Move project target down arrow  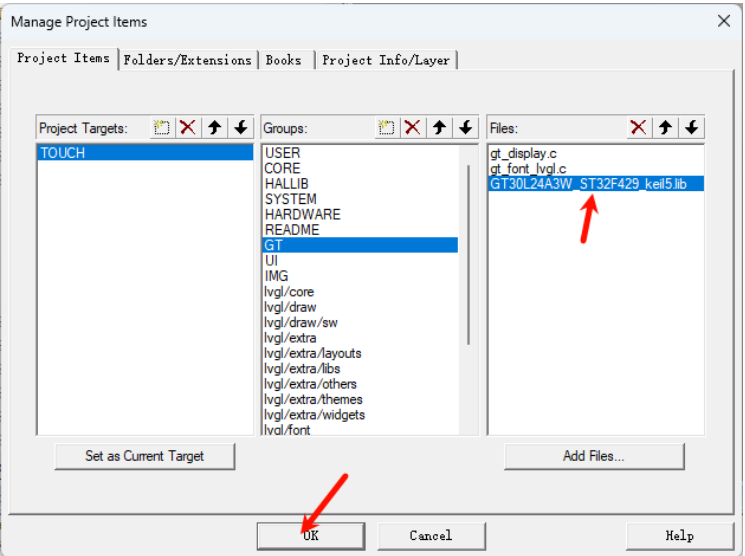pos(241,127)
